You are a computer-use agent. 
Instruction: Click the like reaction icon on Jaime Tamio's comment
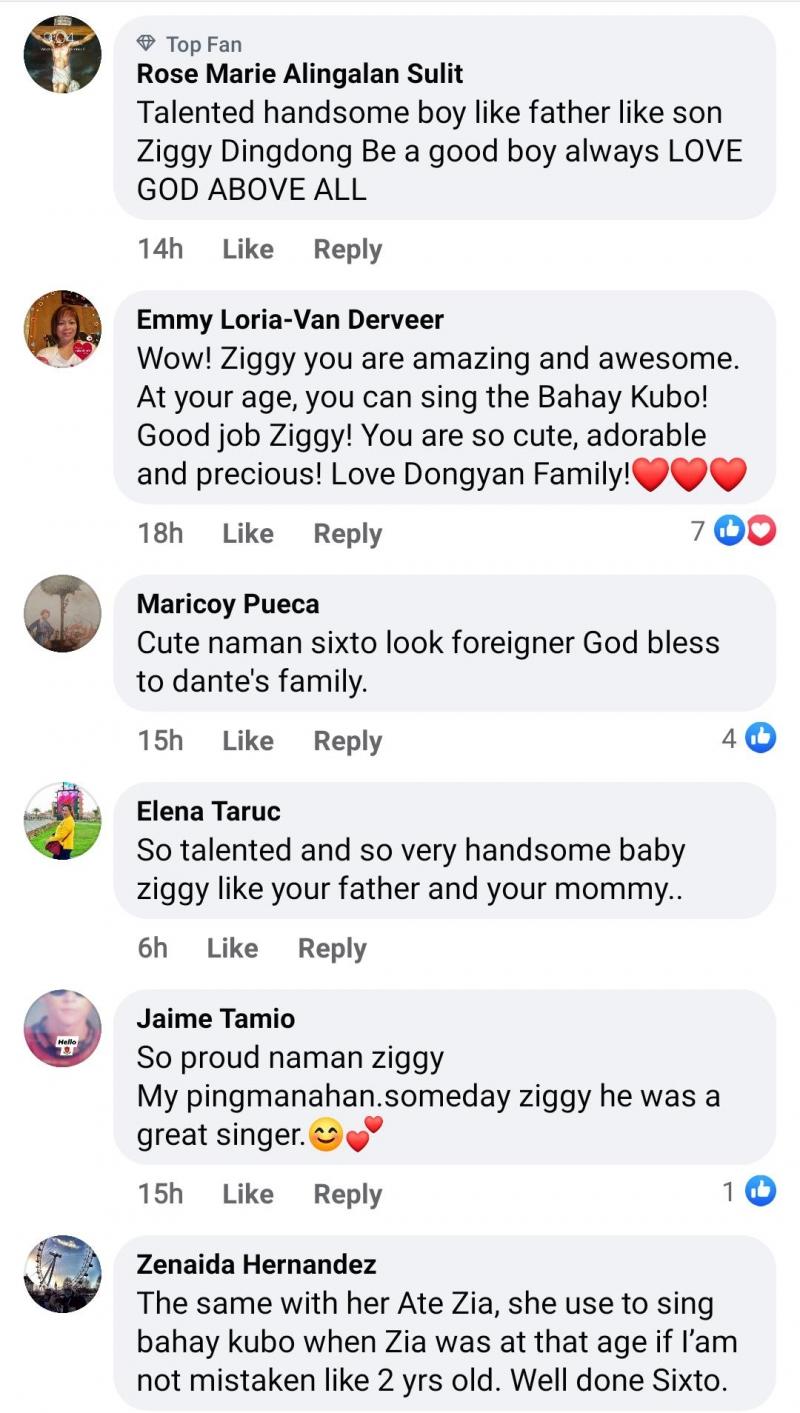pyautogui.click(x=761, y=1191)
